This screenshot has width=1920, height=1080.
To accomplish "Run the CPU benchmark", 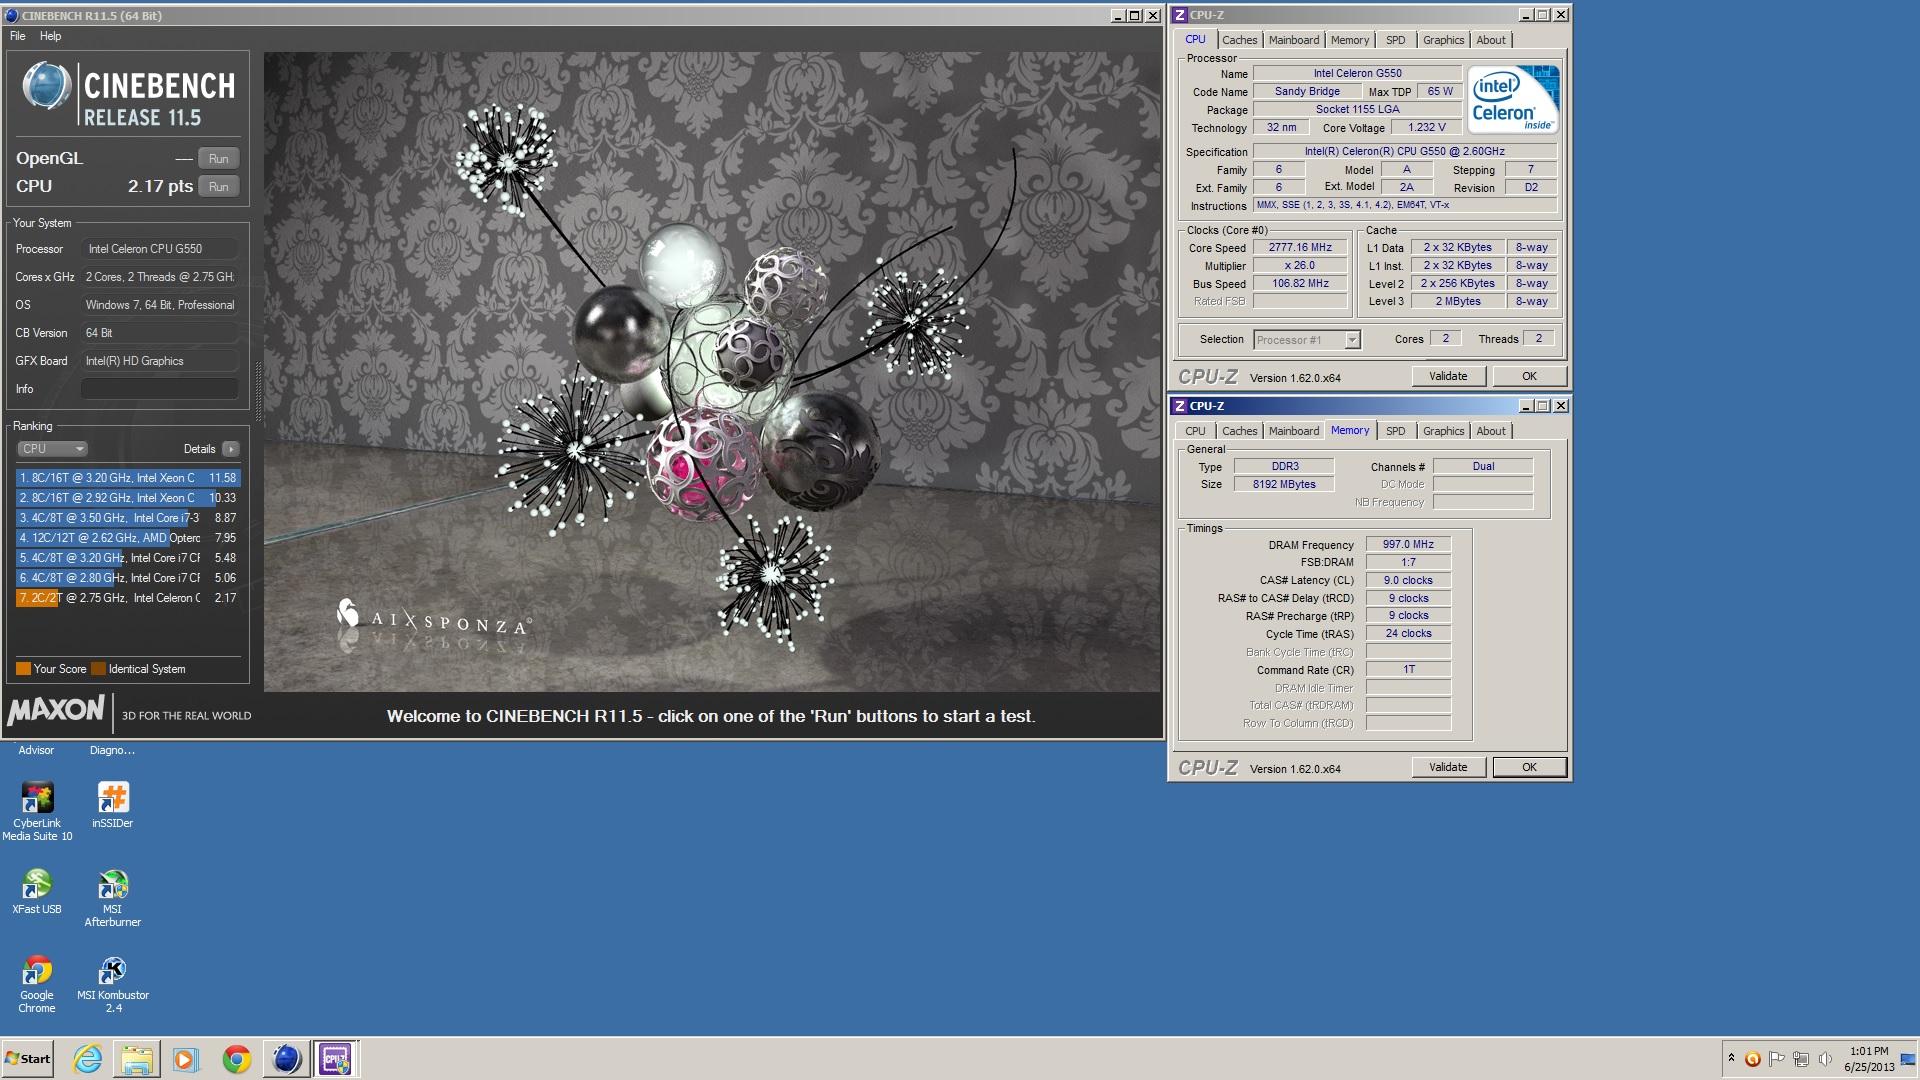I will (x=218, y=187).
